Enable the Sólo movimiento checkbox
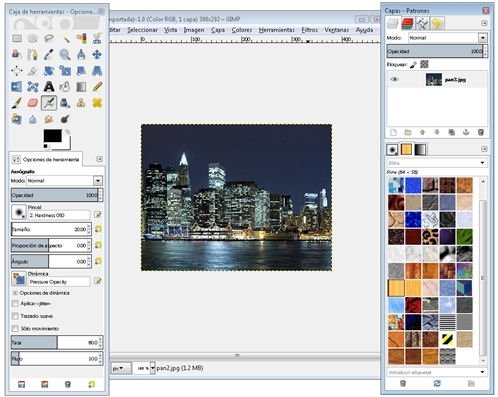The image size is (498, 397). coord(15,329)
